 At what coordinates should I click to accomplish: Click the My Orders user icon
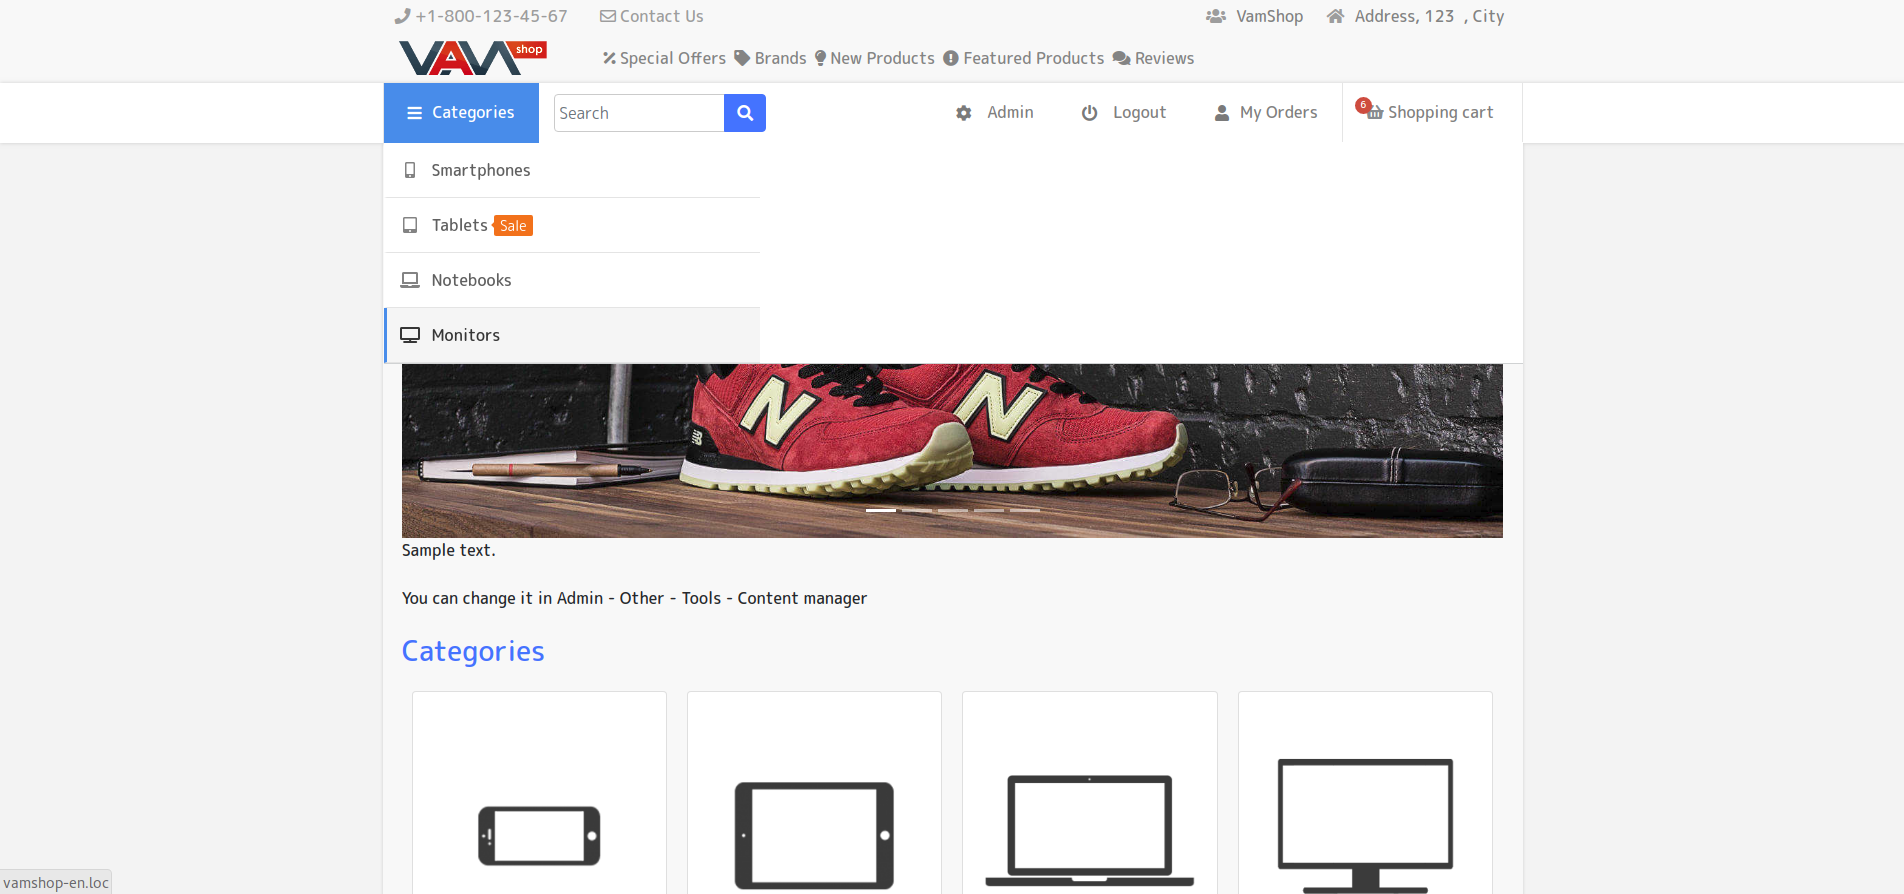coord(1221,113)
